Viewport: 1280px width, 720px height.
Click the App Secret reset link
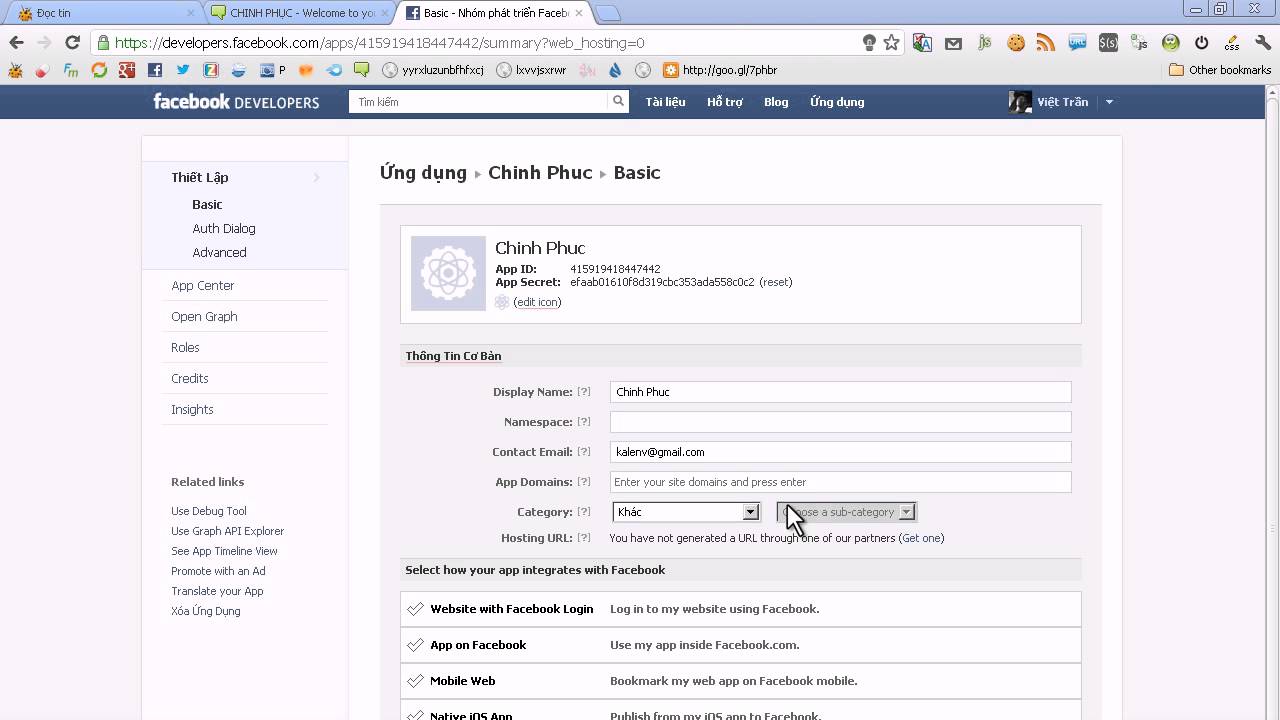click(776, 282)
